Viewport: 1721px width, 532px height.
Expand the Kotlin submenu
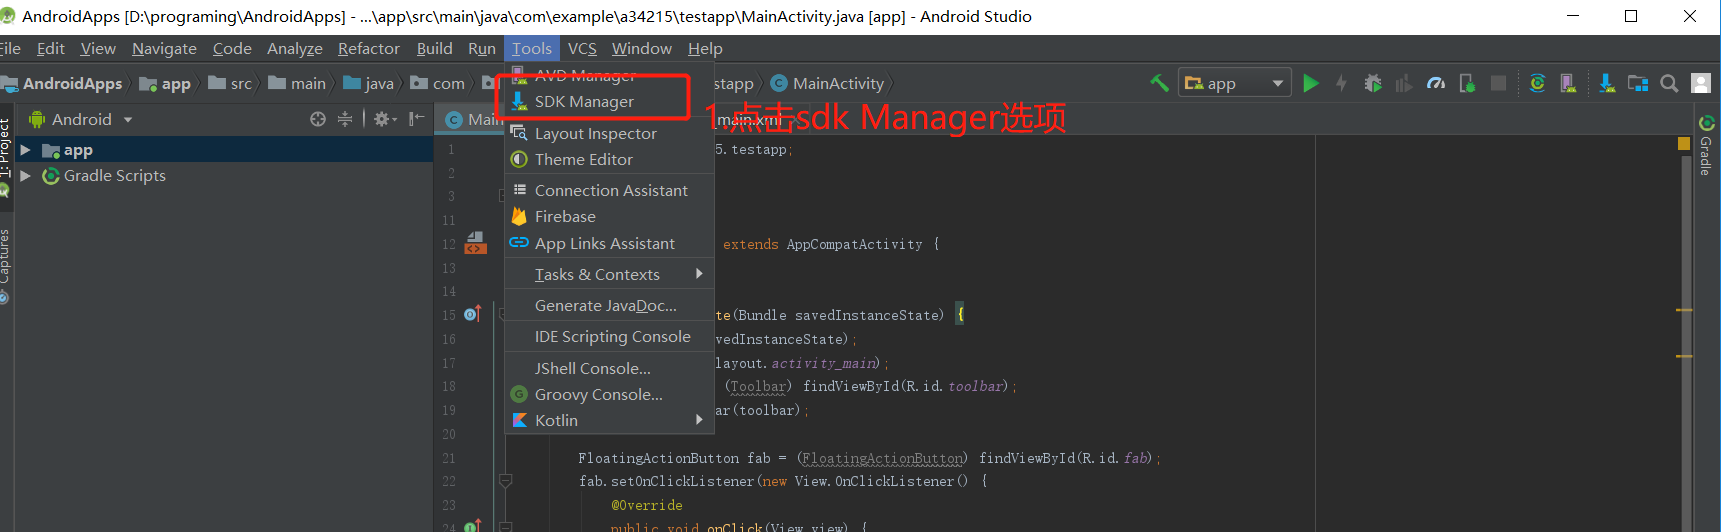pyautogui.click(x=609, y=421)
